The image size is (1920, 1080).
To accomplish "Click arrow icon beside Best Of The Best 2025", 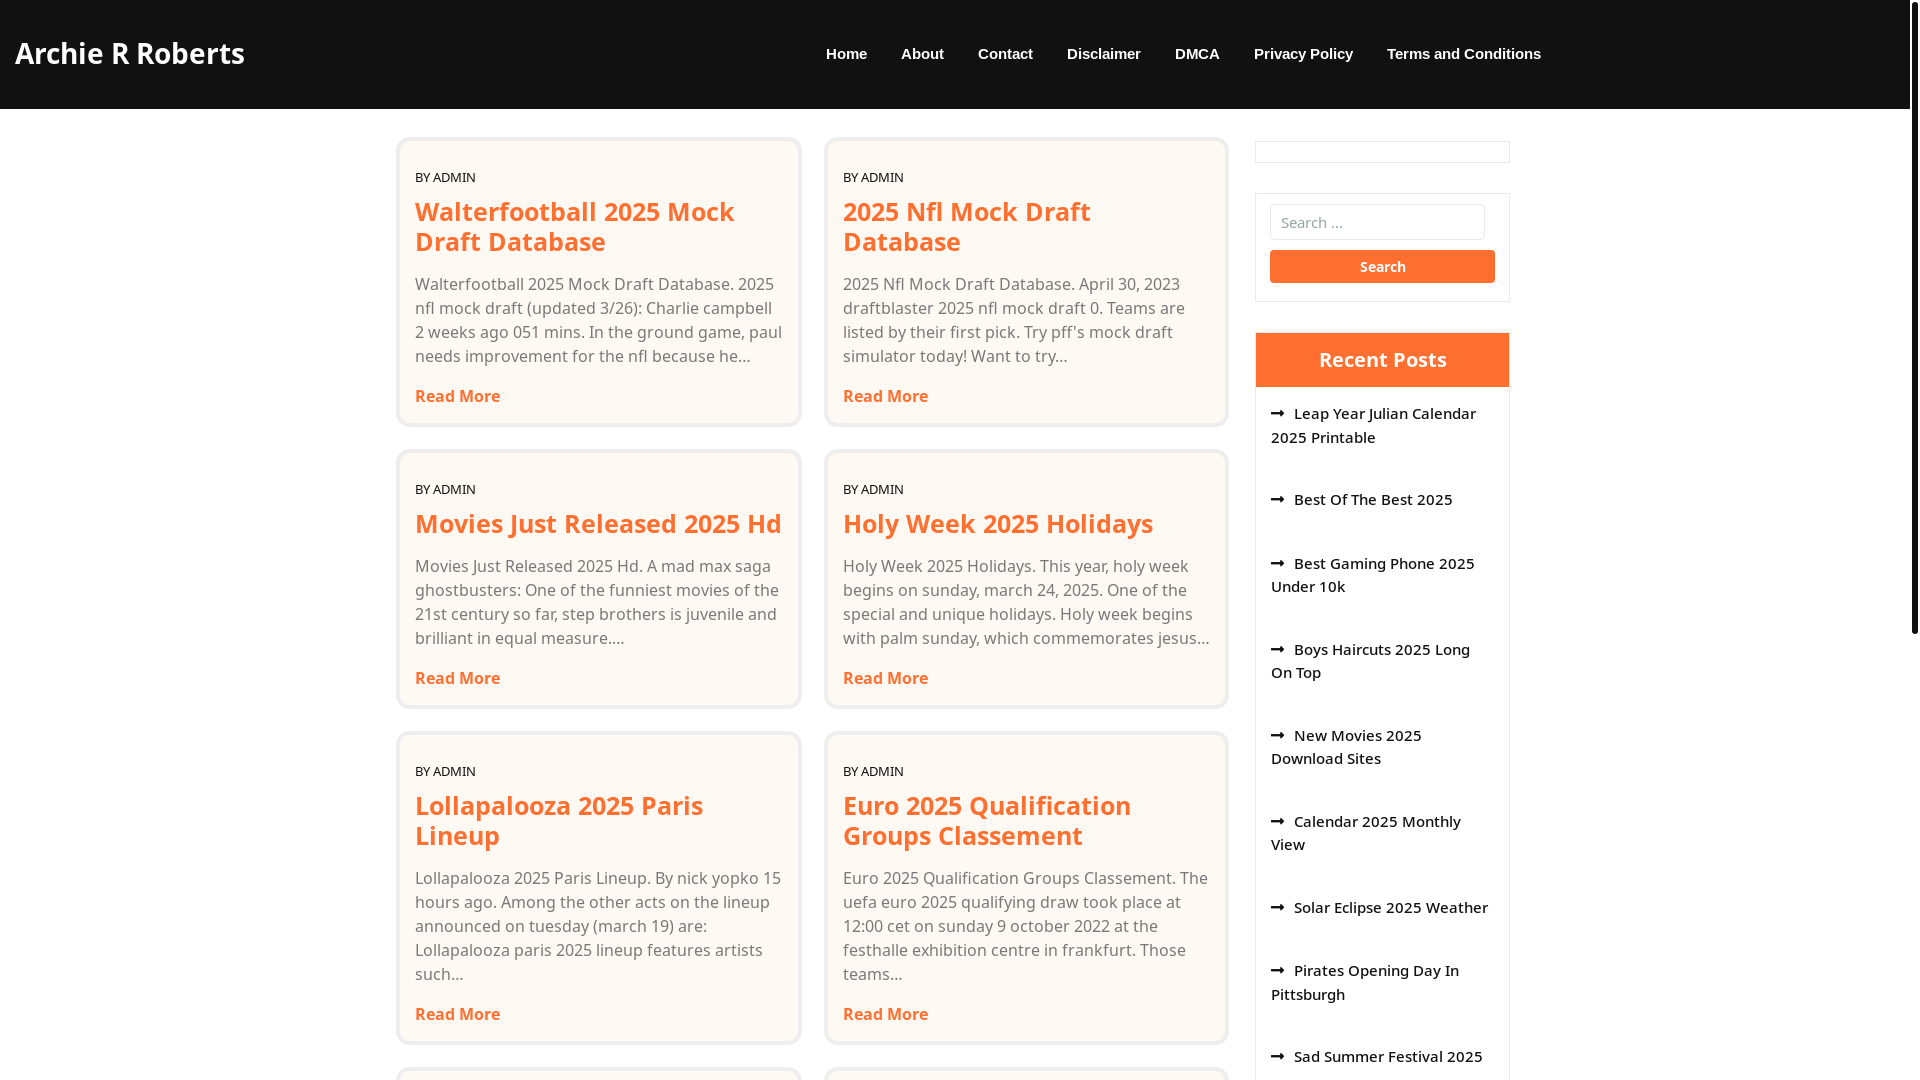I will click(x=1277, y=499).
